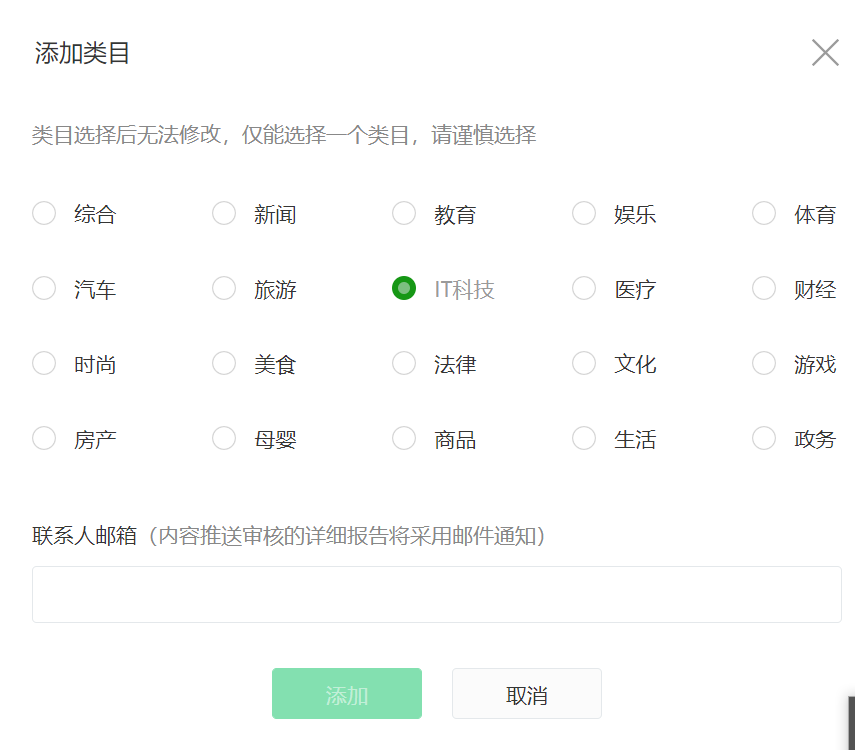Choose the 汽车 category

coord(44,289)
